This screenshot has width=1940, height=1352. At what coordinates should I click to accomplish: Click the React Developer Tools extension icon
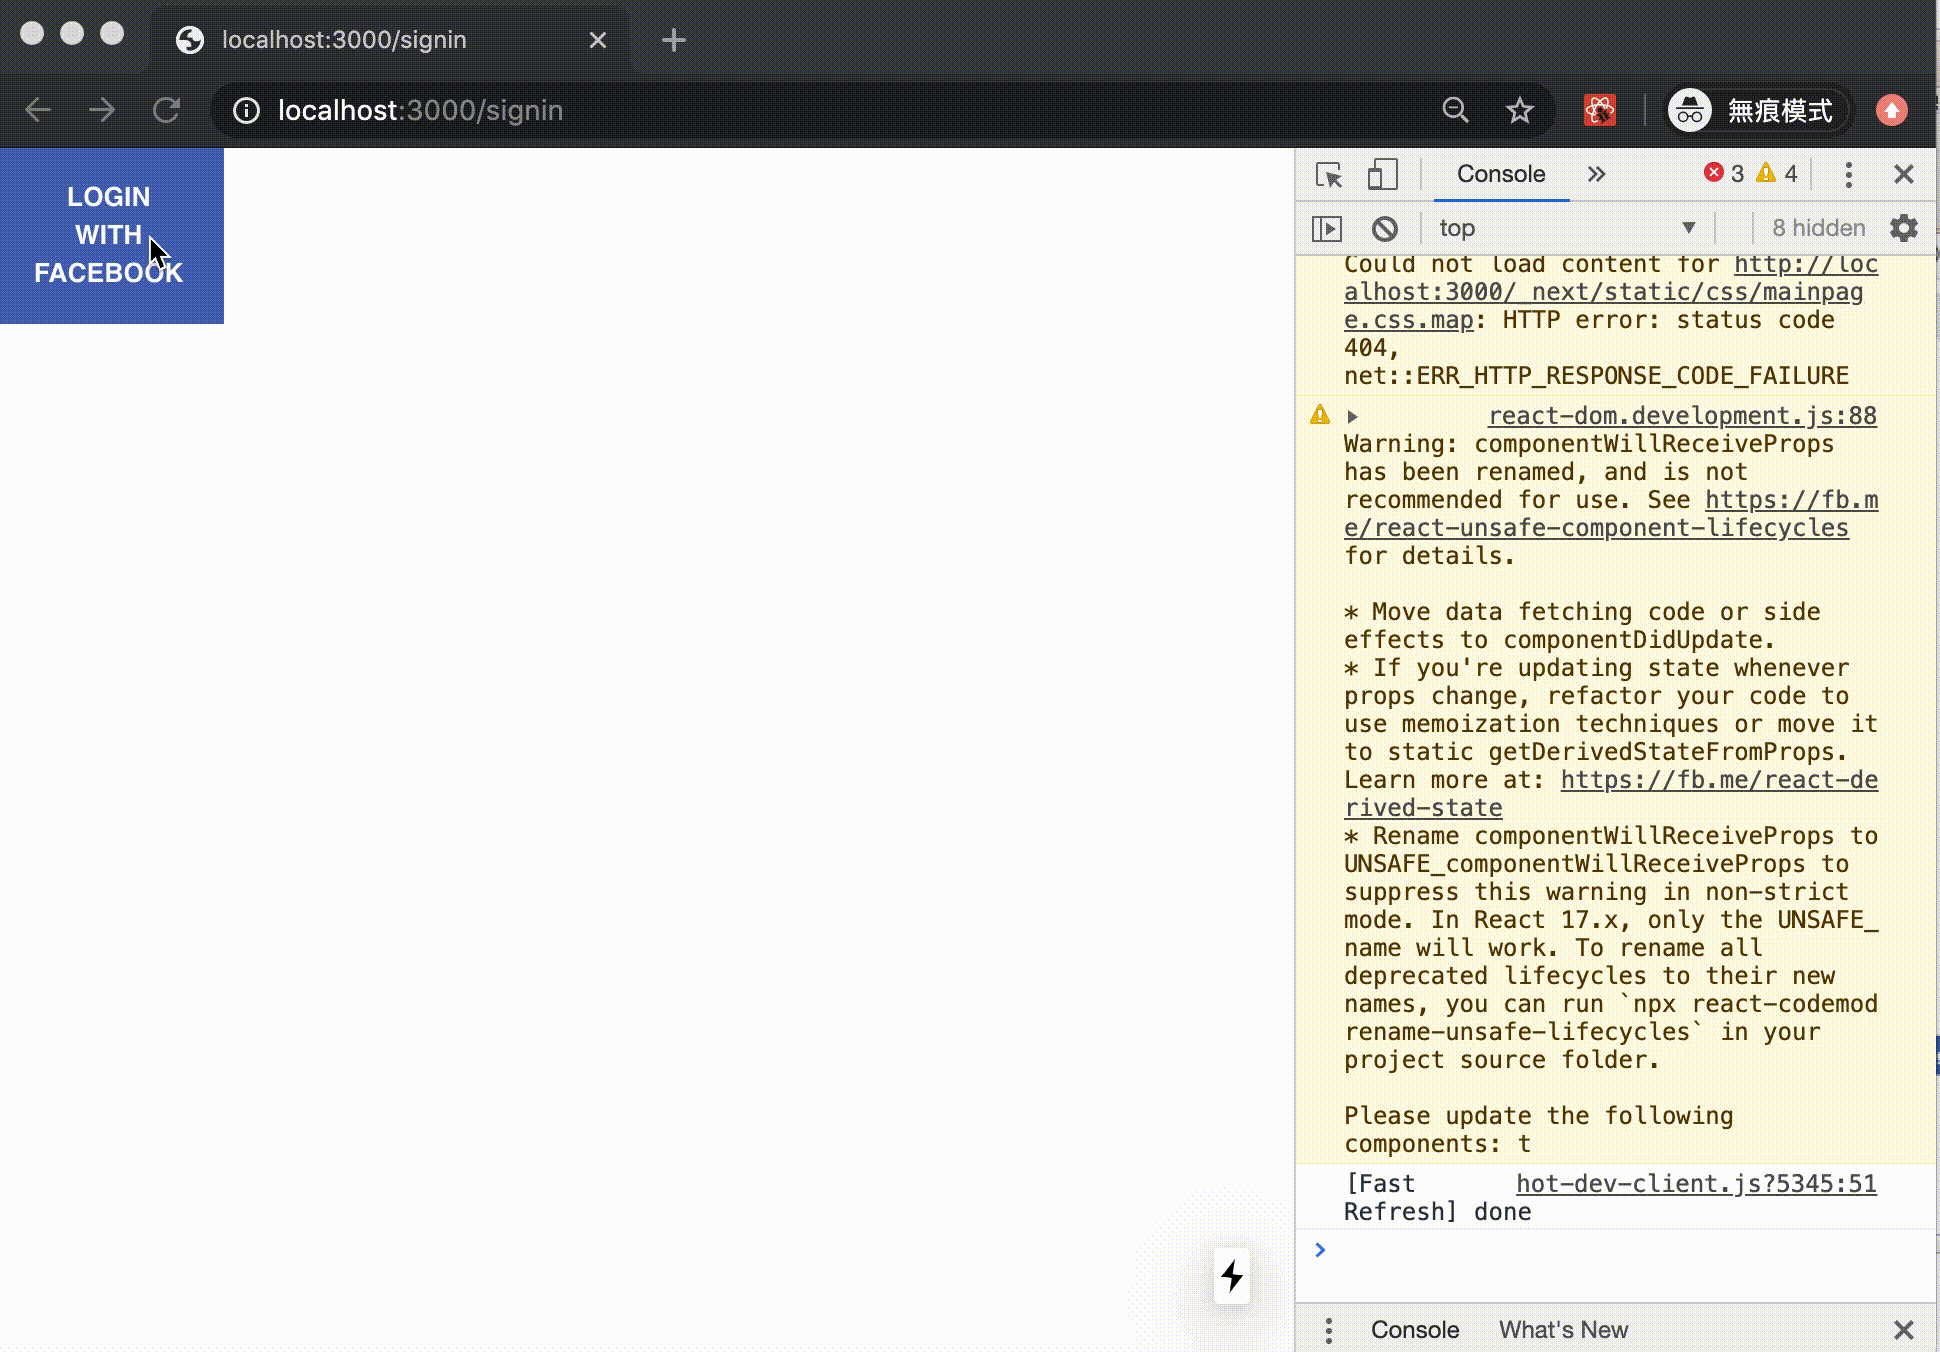(x=1599, y=110)
